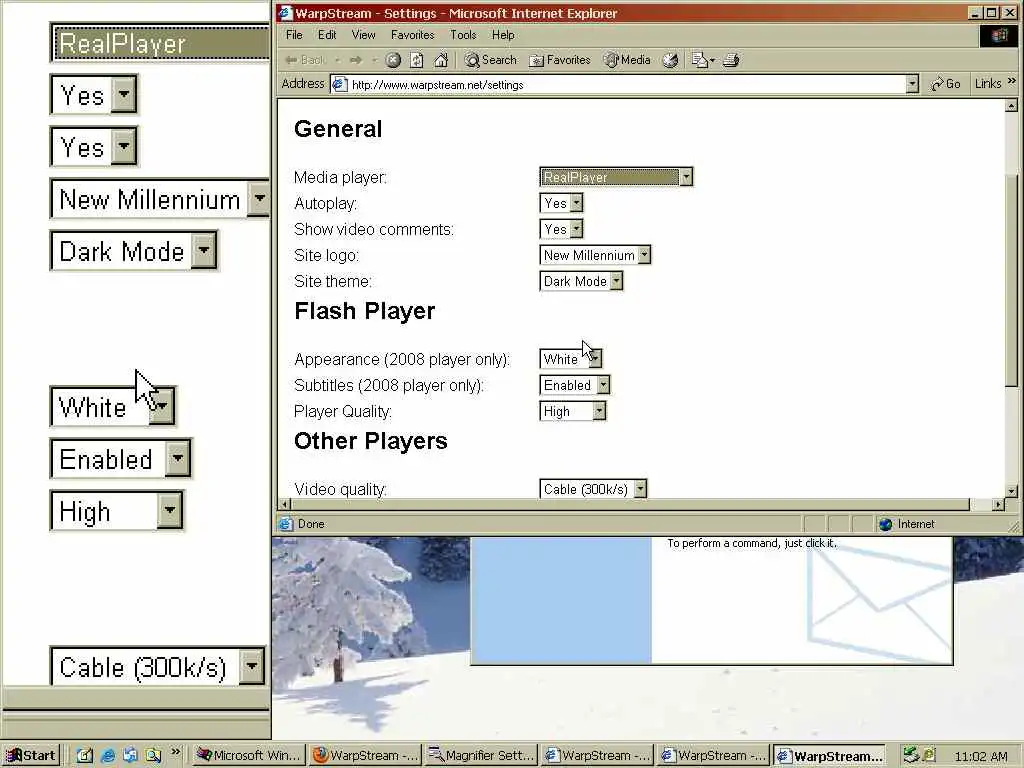Open the Autoplay dropdown
Image resolution: width=1024 pixels, height=768 pixels.
coord(561,203)
